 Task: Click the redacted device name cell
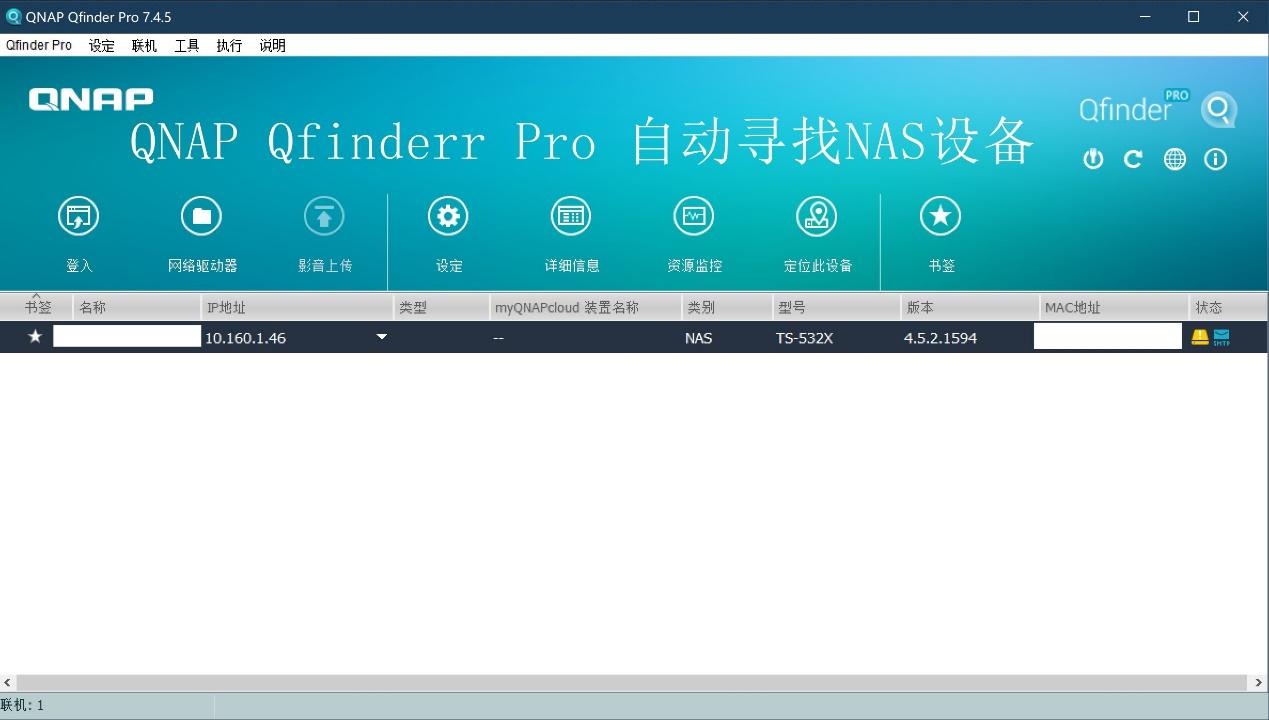click(127, 336)
